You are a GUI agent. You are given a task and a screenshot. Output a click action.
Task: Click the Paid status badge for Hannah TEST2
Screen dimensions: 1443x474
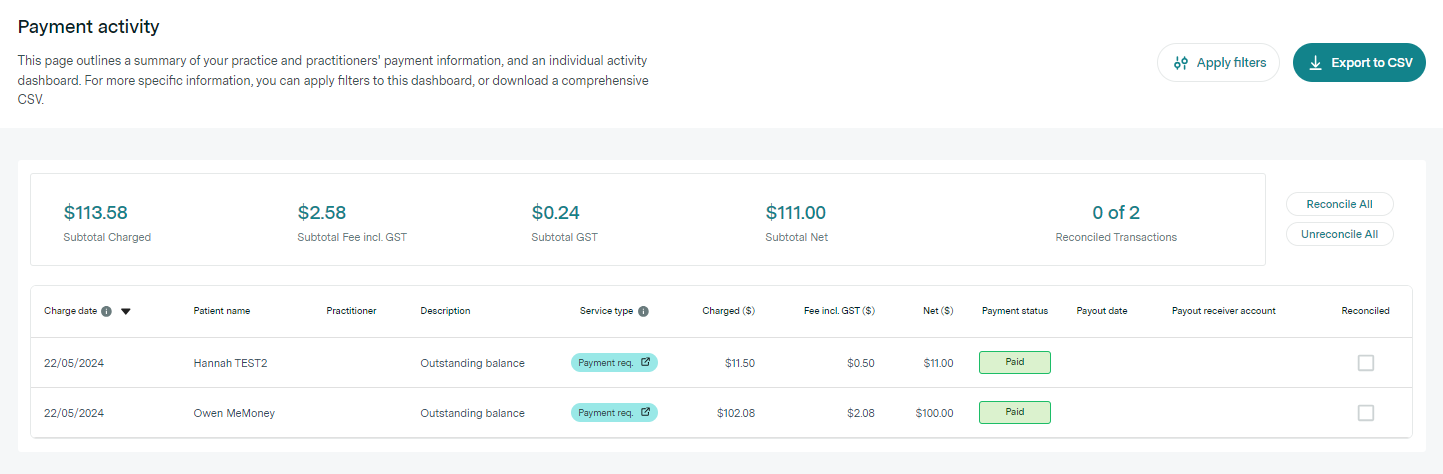click(x=1015, y=362)
